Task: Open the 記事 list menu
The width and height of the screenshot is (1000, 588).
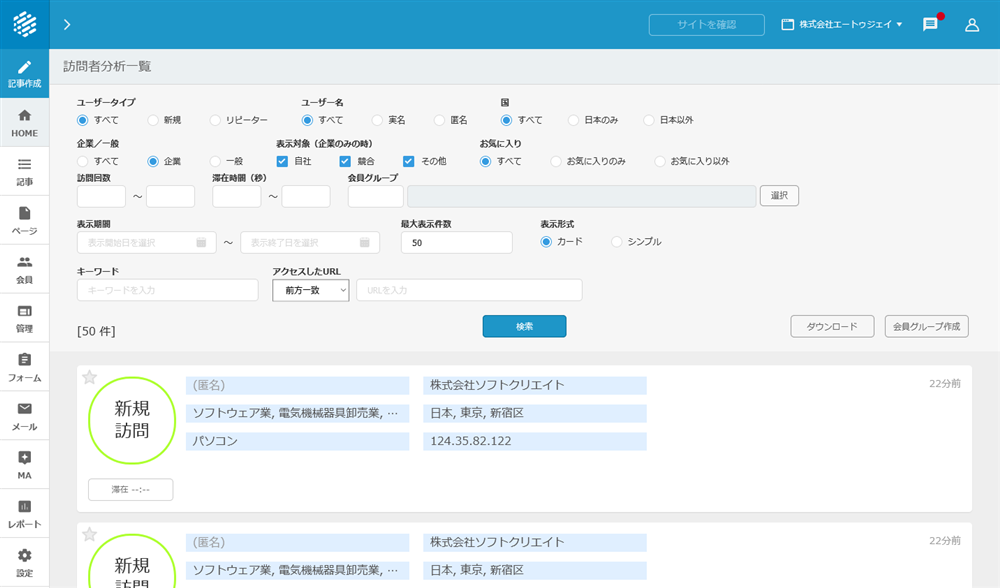Action: coord(24,172)
